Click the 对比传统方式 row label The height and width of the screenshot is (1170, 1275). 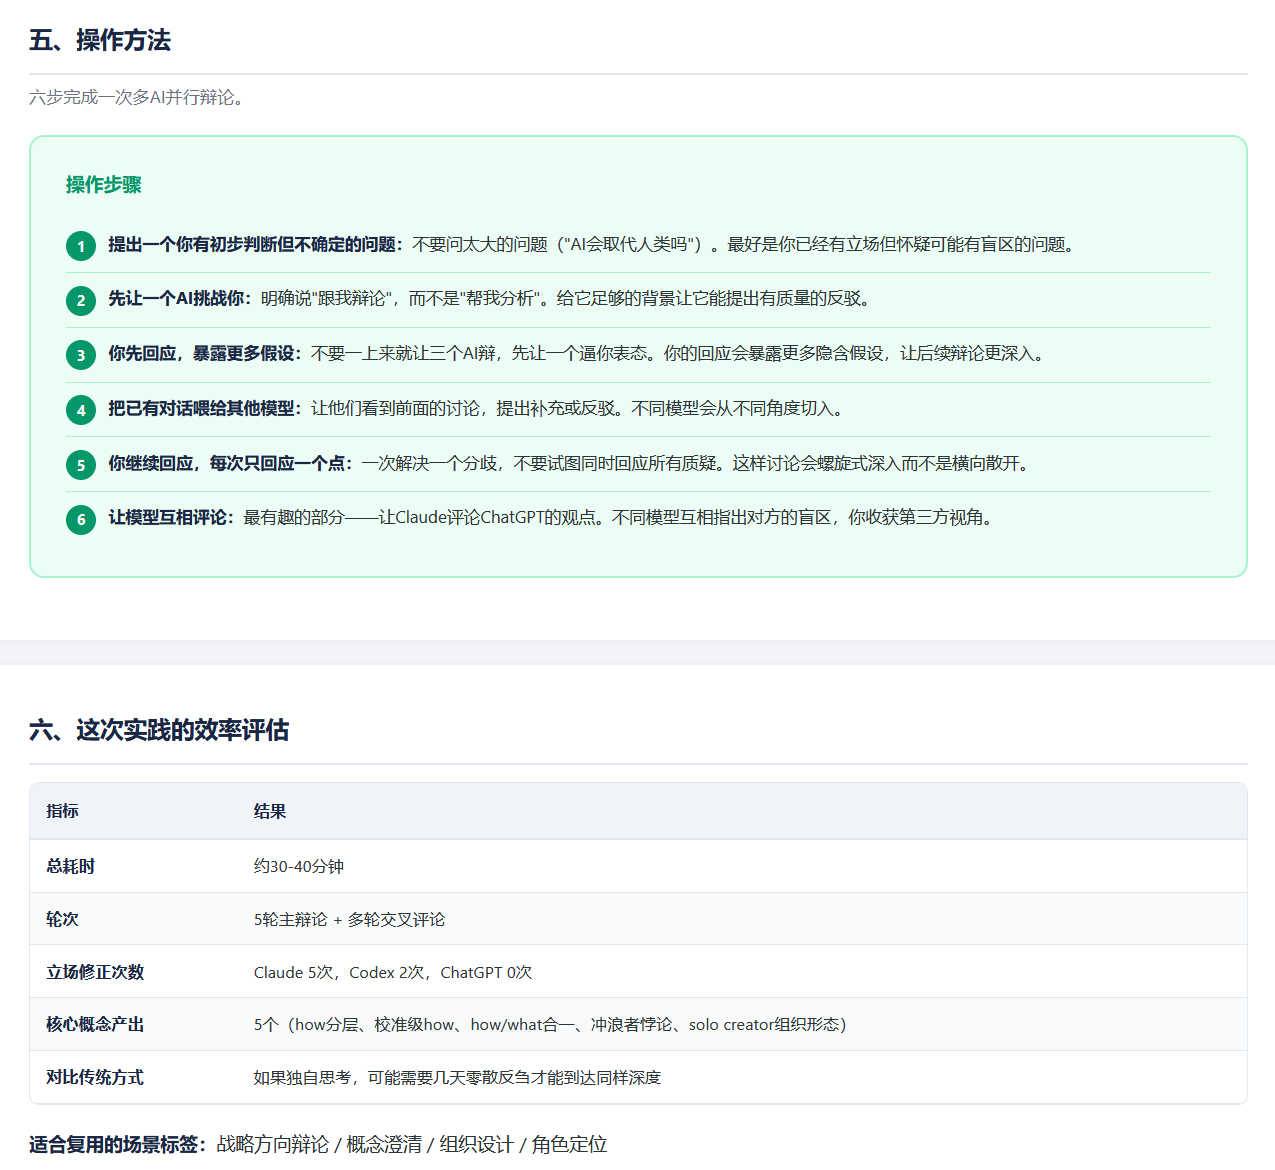click(95, 1077)
